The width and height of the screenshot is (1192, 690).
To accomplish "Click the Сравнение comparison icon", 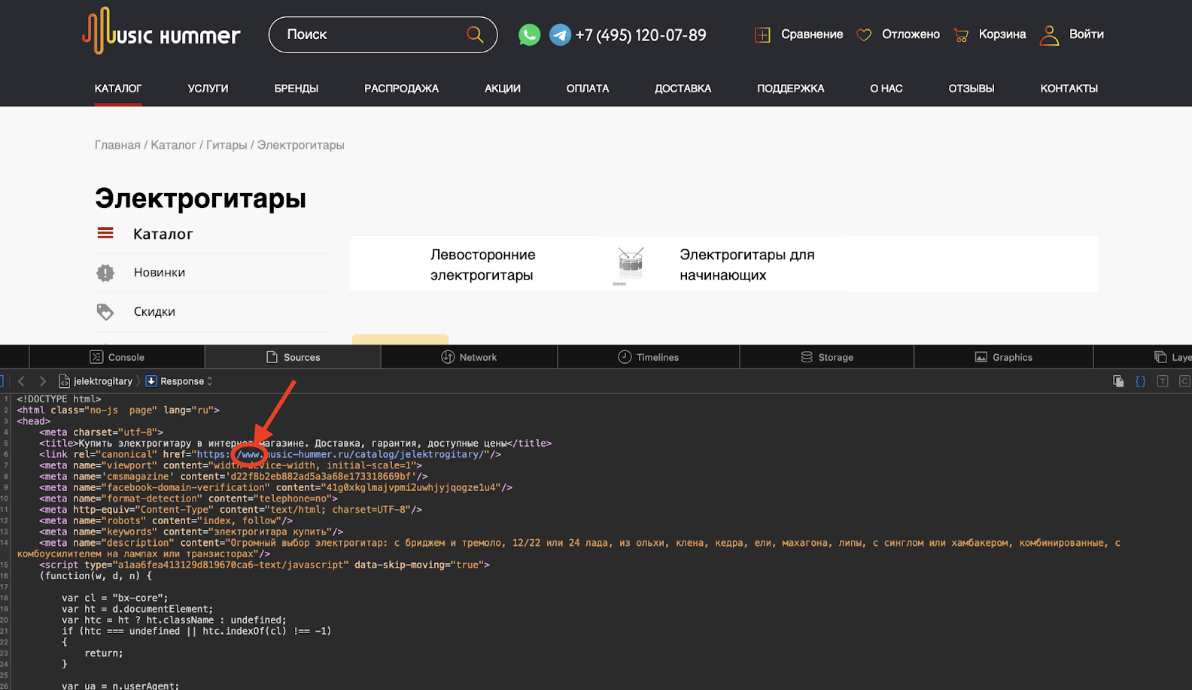I will (762, 34).
